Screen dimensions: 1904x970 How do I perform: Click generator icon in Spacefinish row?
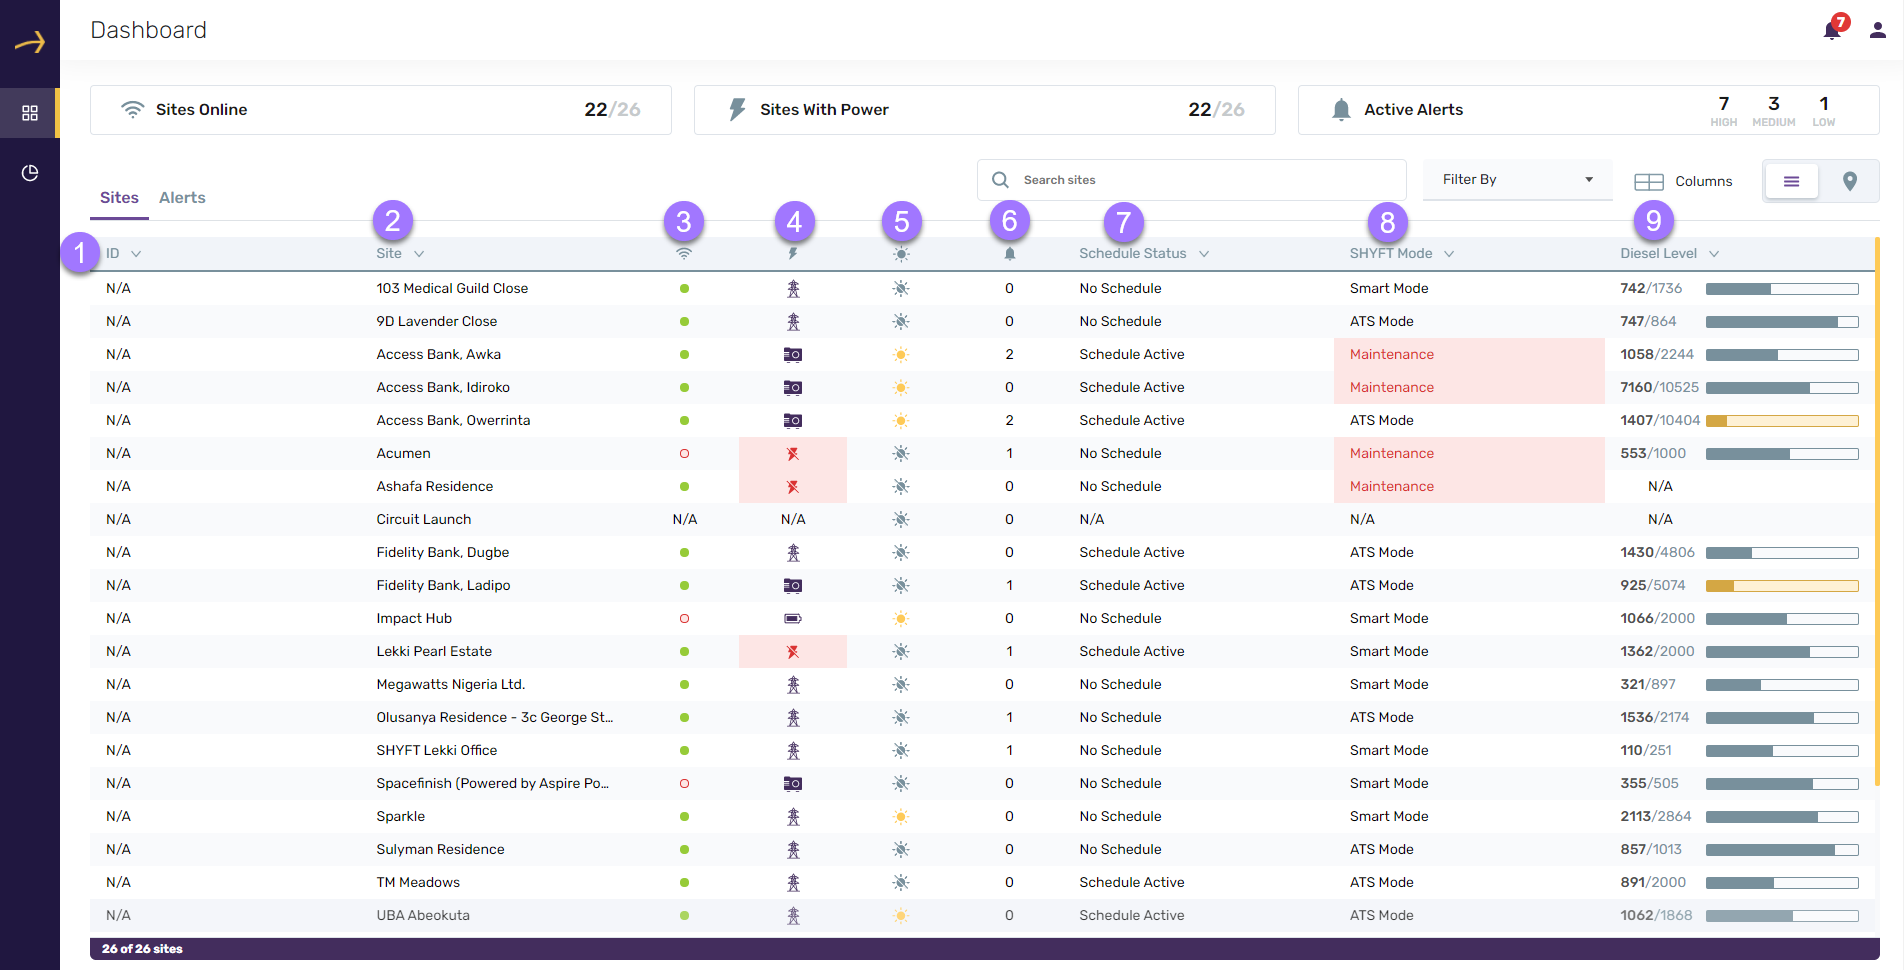tap(793, 784)
